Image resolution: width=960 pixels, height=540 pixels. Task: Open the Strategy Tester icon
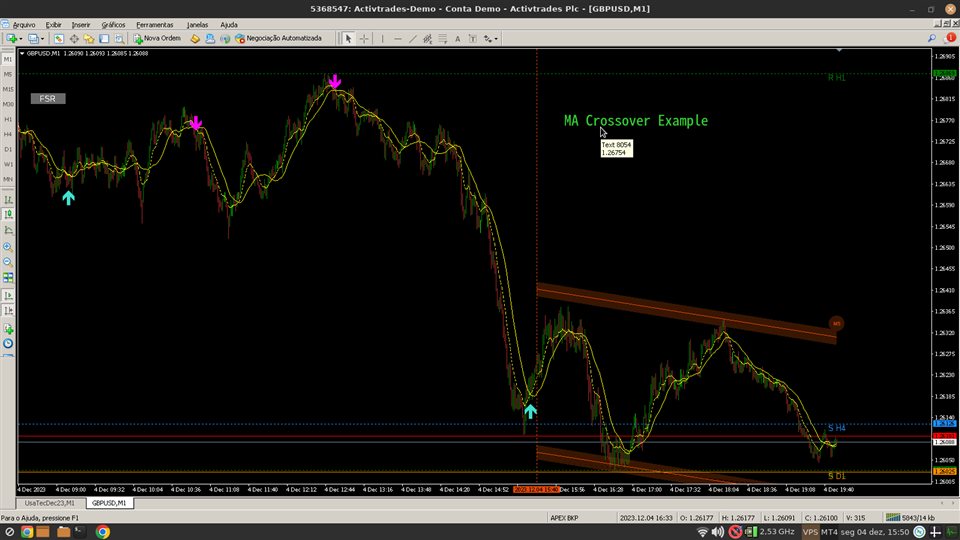pos(119,39)
